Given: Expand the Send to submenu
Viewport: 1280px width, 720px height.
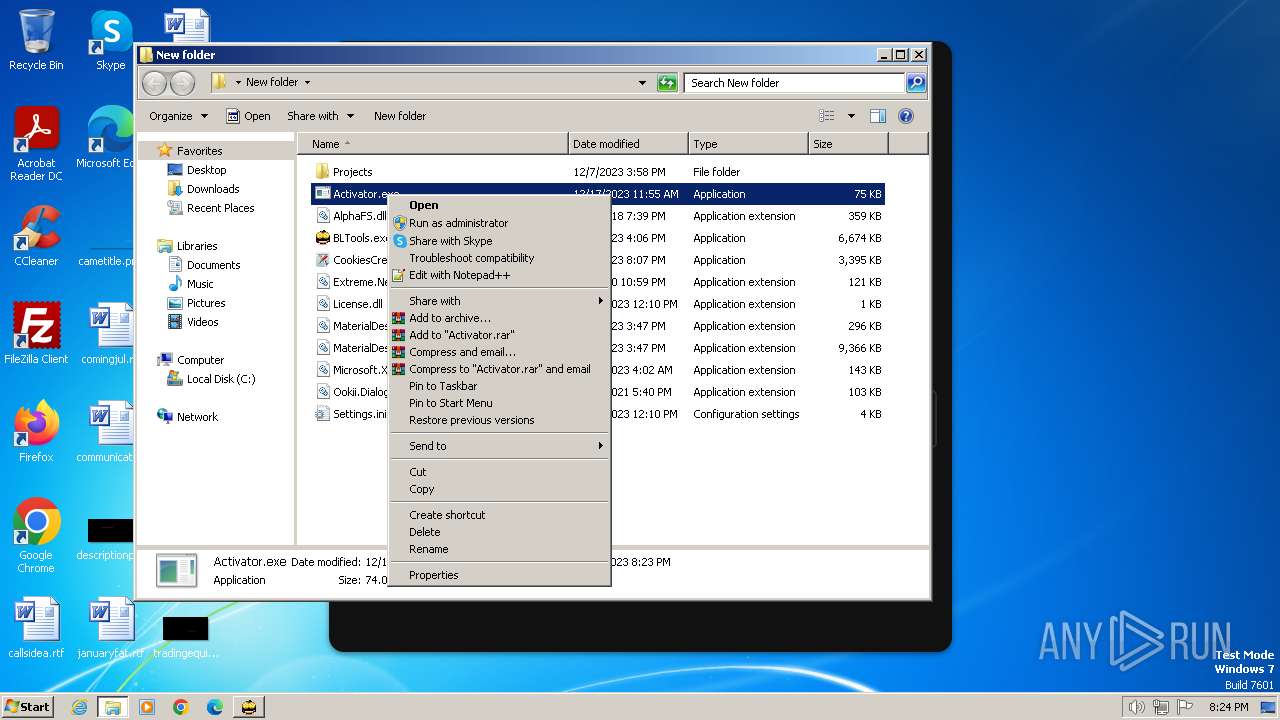Looking at the screenshot, I should click(499, 446).
